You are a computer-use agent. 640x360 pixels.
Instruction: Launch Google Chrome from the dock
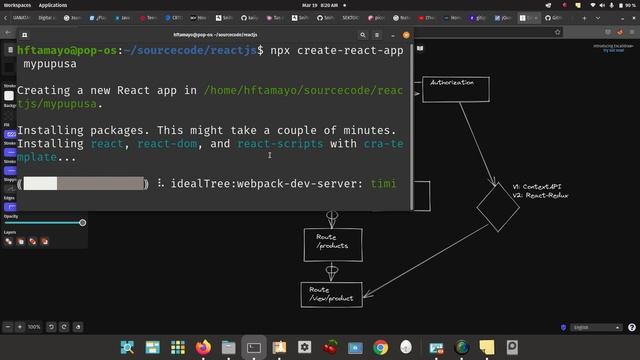click(x=380, y=347)
